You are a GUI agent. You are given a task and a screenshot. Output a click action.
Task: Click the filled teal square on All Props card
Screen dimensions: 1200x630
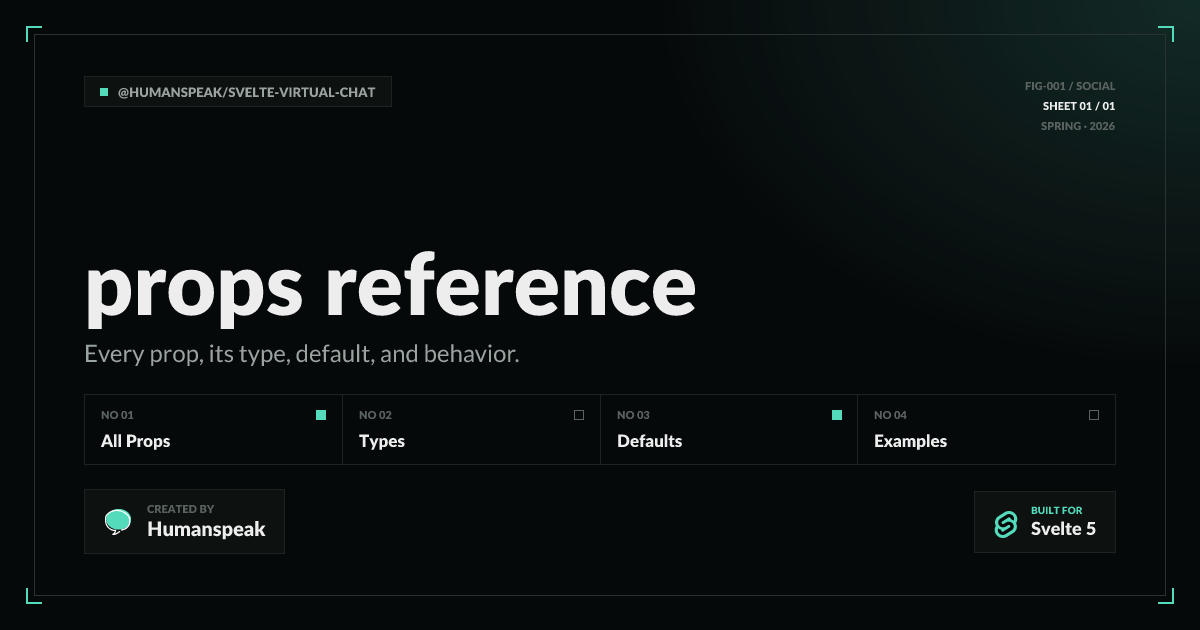pos(321,415)
